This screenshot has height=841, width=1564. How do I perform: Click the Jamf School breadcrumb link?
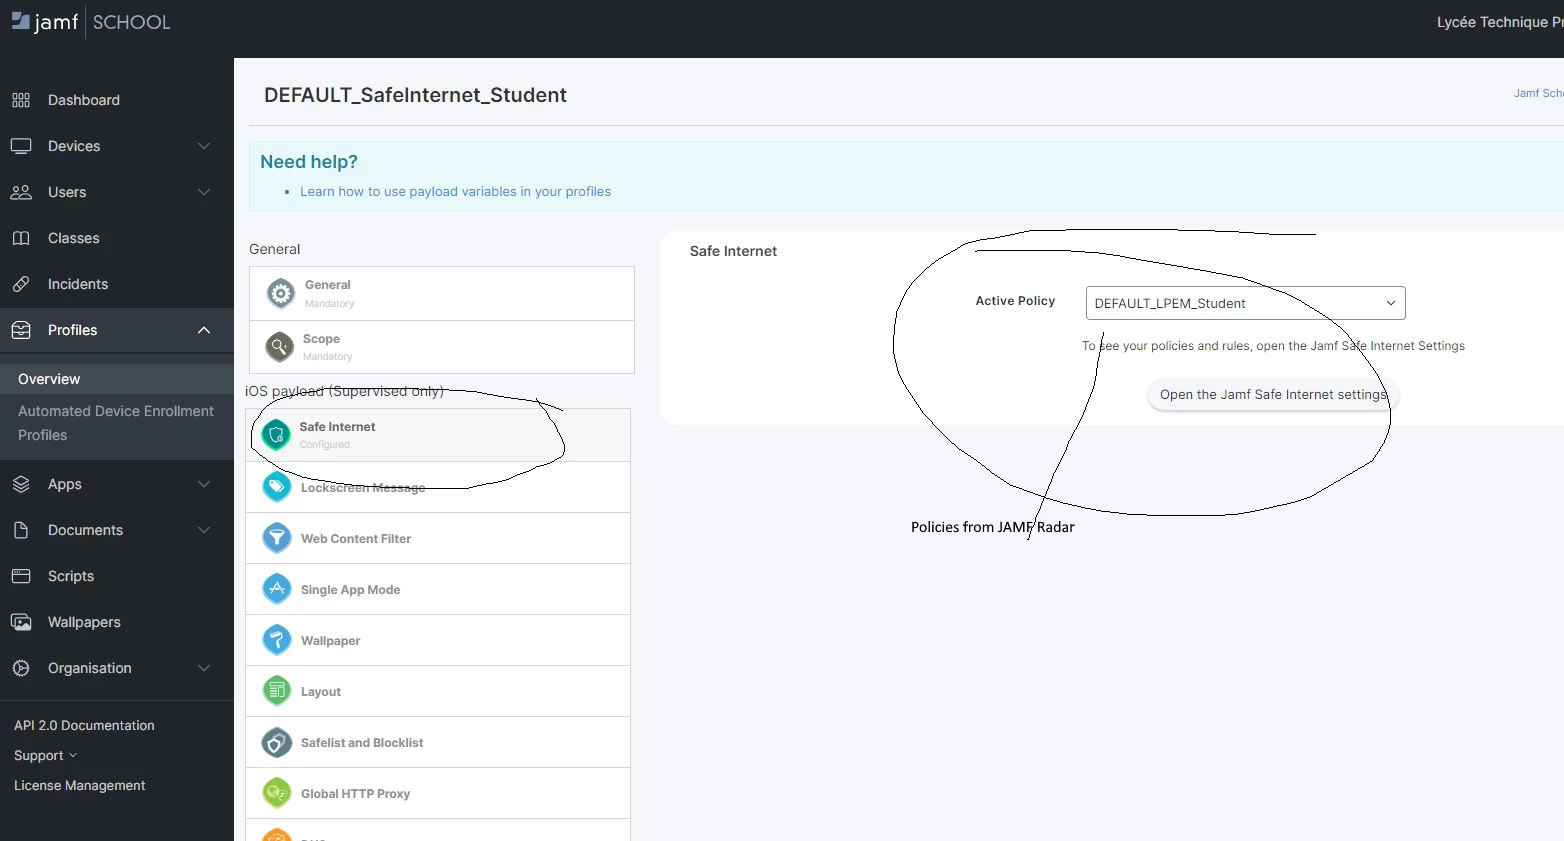pyautogui.click(x=1538, y=93)
